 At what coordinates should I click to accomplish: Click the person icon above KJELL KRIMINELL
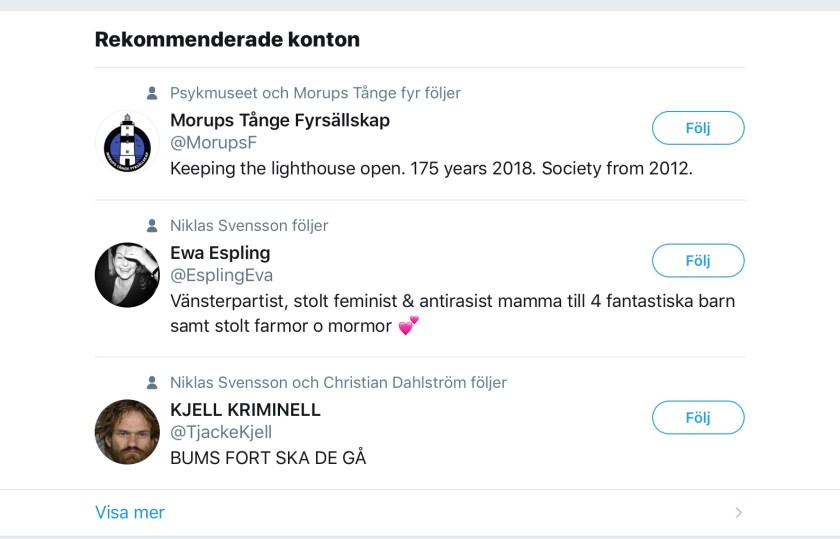point(152,382)
